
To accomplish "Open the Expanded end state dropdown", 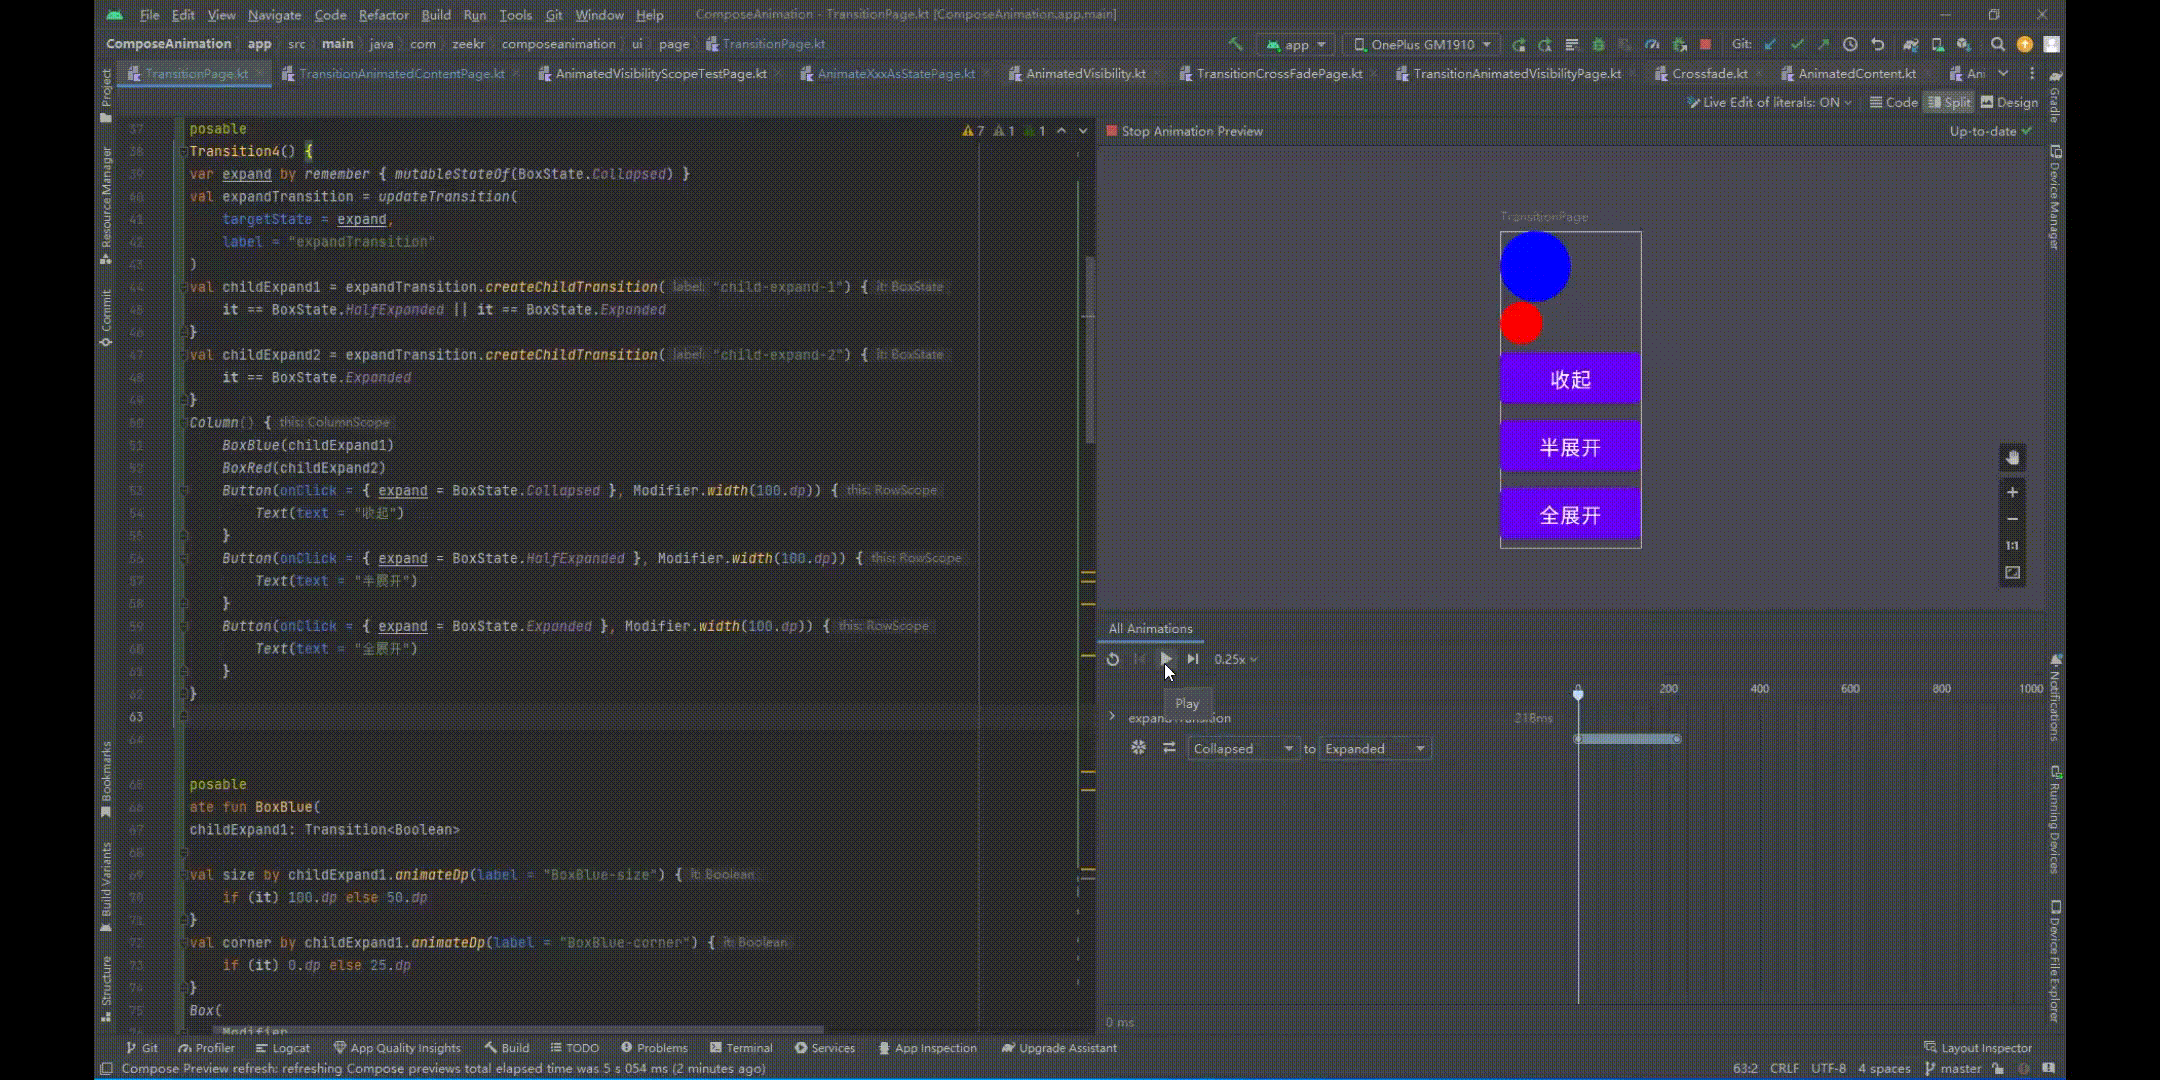I will click(1375, 748).
